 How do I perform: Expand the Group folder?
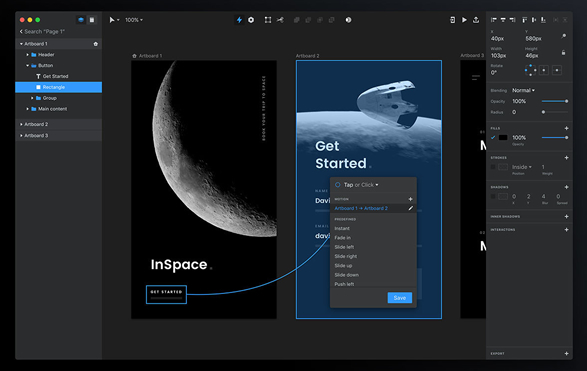point(32,98)
